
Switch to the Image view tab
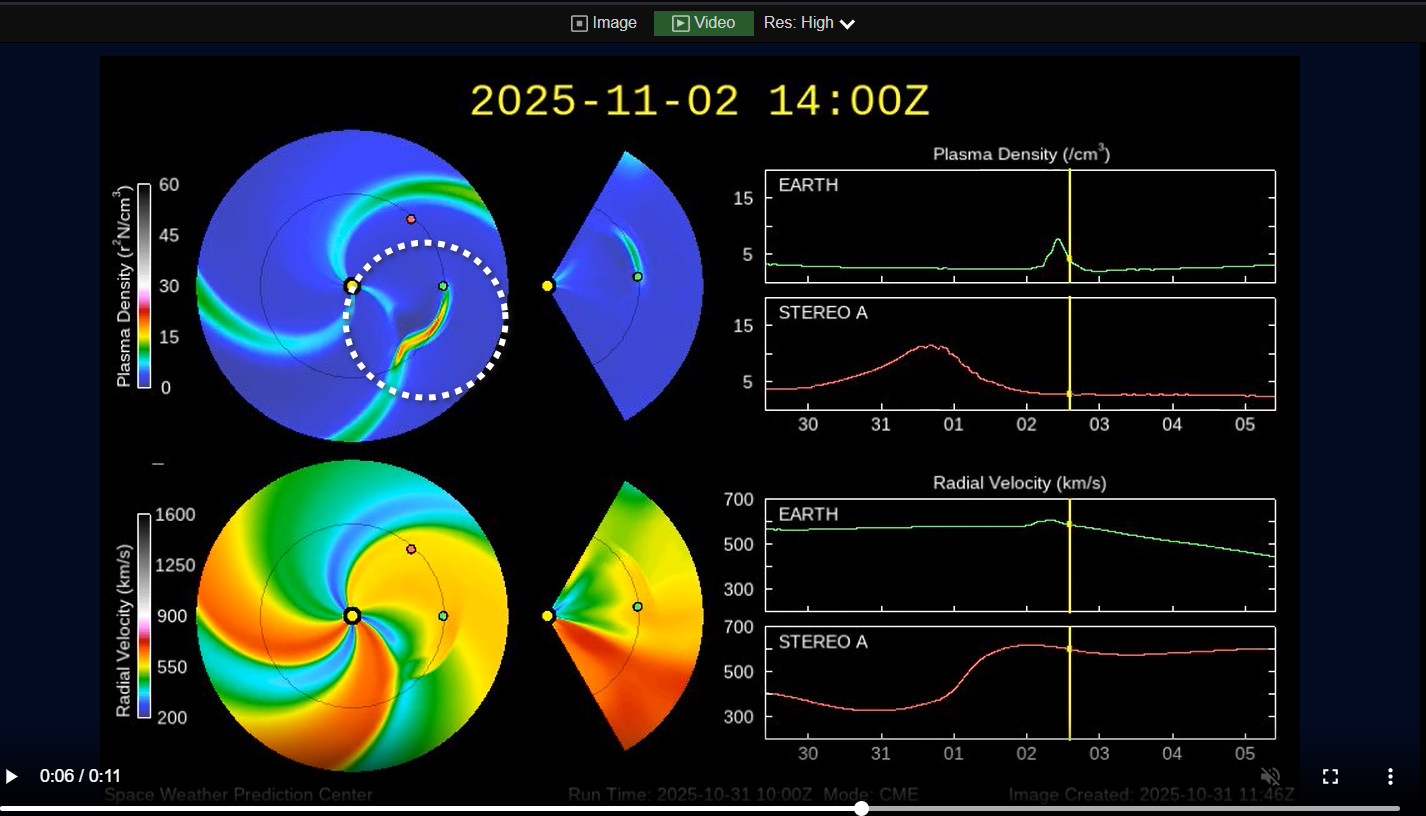coord(604,23)
